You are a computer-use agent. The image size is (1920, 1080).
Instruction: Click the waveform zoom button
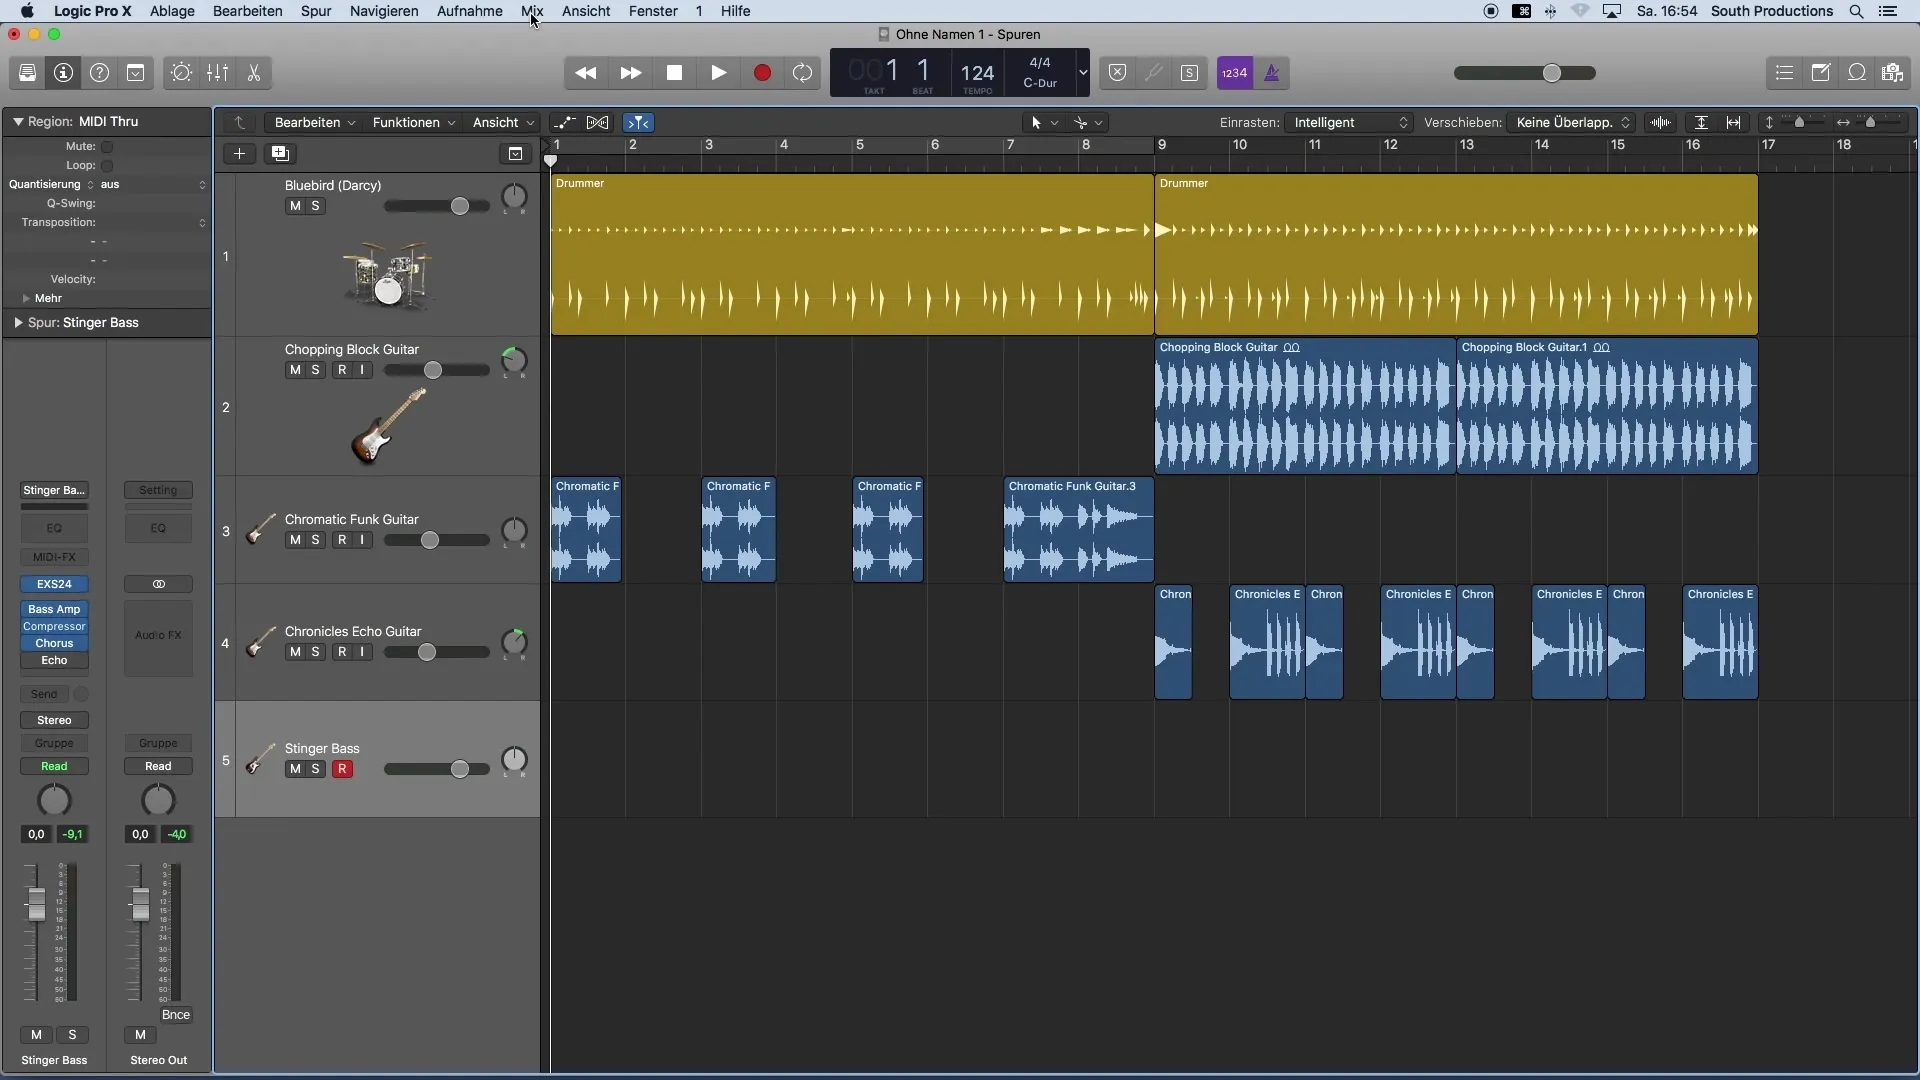(1660, 122)
